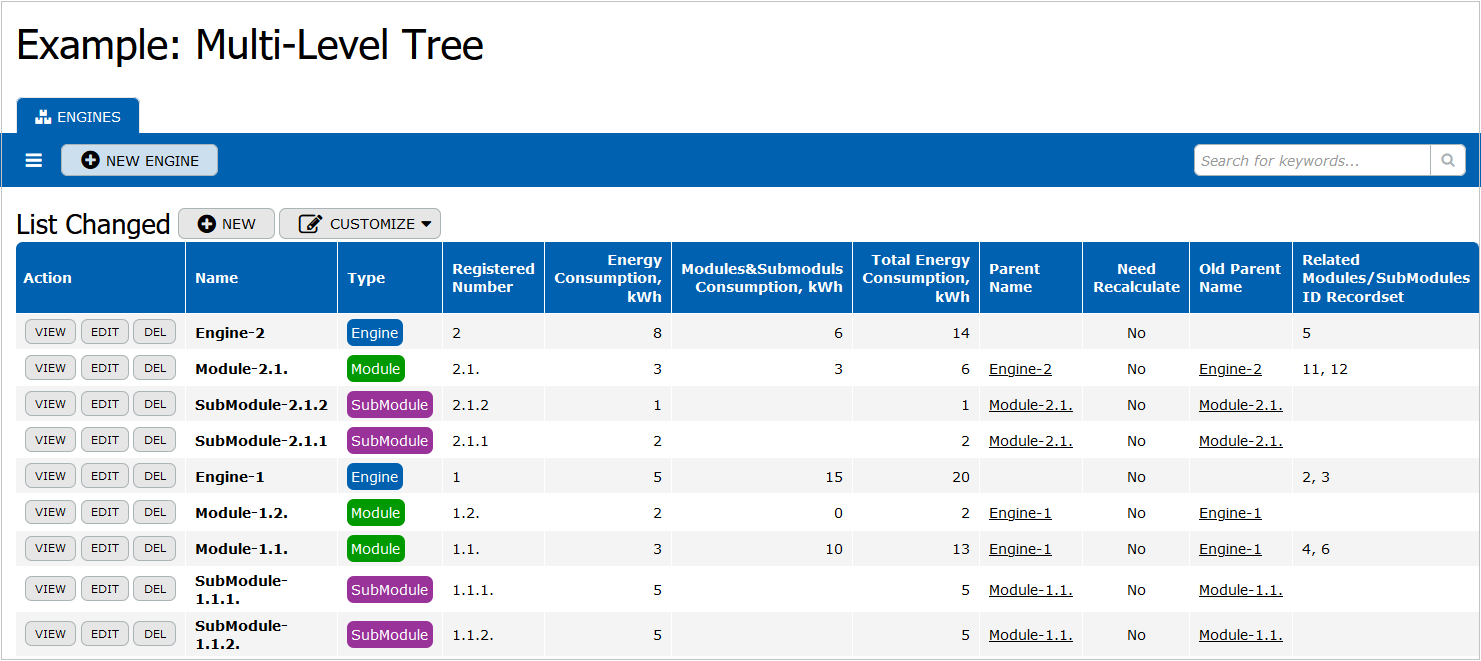Screen dimensions: 1481x661
Task: Delete the SubModule-2.1.2 row
Action: point(155,404)
